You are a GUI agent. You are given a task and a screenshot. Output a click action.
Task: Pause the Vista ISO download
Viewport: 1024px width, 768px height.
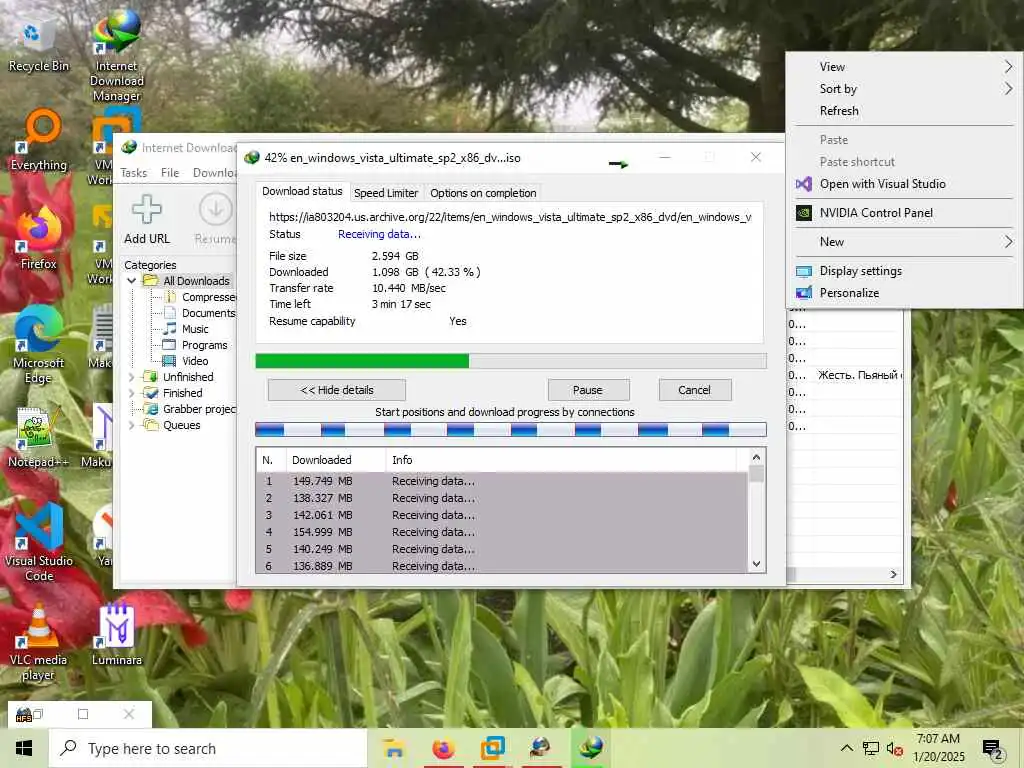(x=588, y=391)
